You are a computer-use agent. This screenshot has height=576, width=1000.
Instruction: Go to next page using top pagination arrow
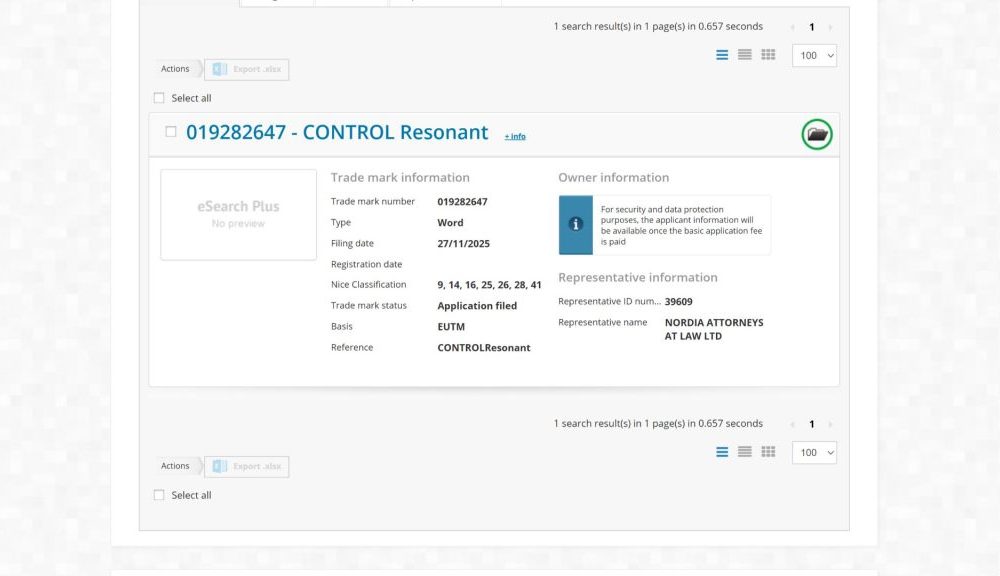[830, 27]
